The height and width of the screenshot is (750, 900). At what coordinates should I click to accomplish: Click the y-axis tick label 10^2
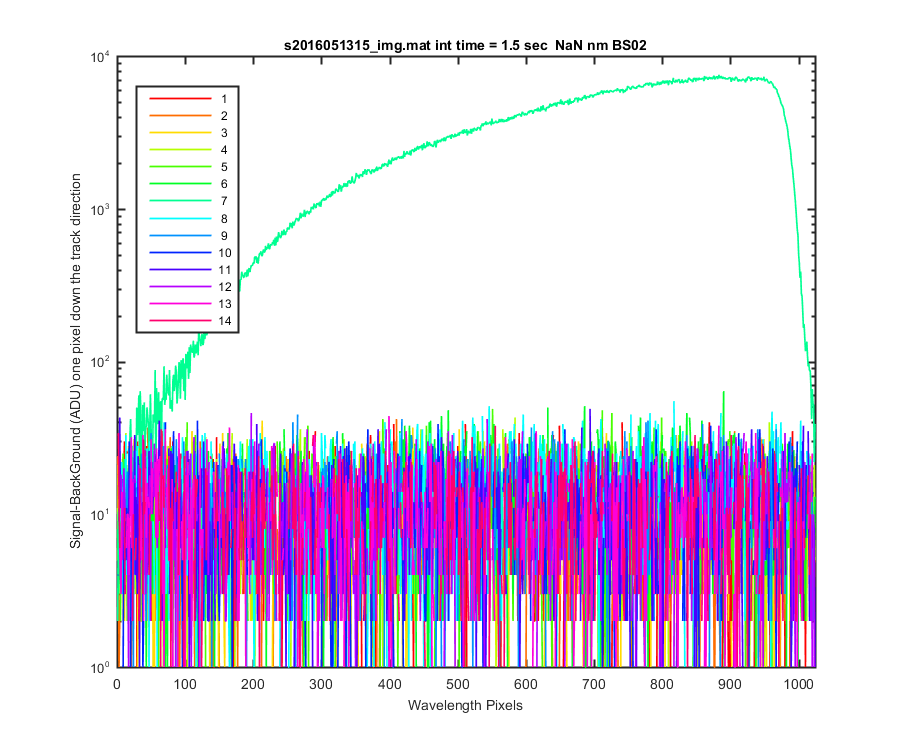(100, 363)
